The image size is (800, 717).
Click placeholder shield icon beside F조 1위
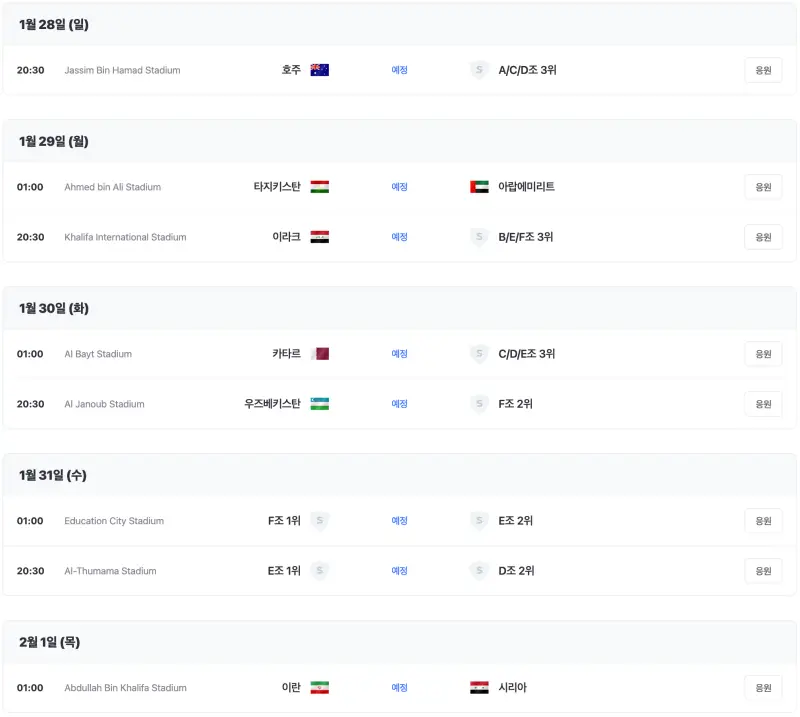tap(319, 521)
